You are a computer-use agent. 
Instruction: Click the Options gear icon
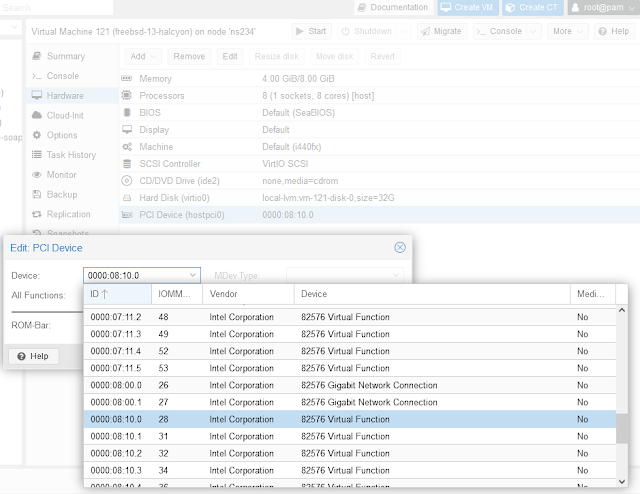pos(37,135)
